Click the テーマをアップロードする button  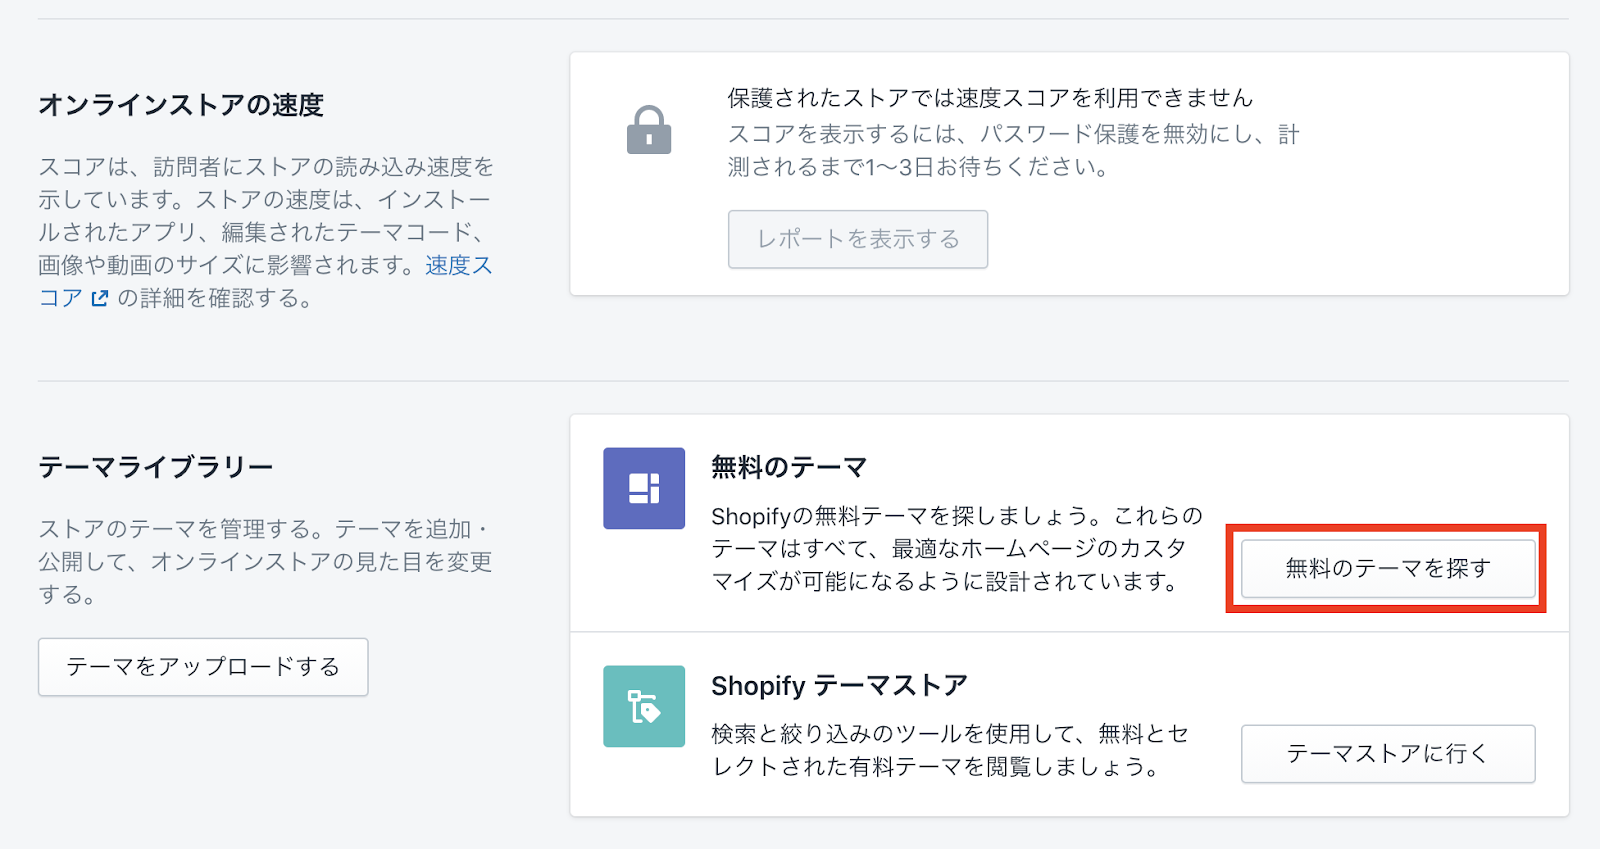[203, 667]
